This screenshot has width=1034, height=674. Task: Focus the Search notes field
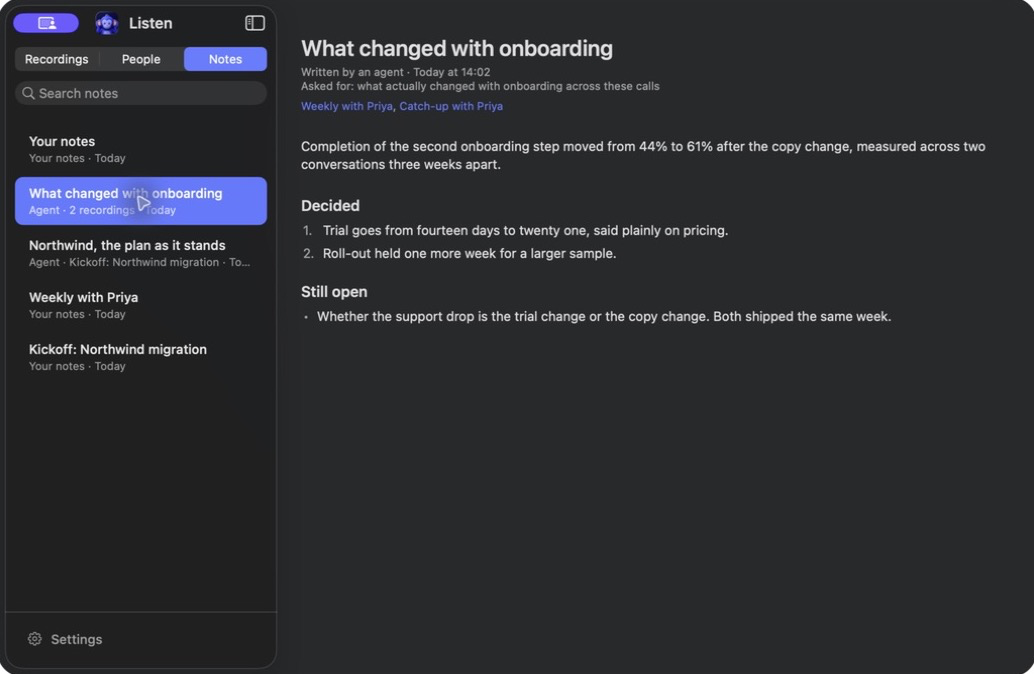point(141,93)
